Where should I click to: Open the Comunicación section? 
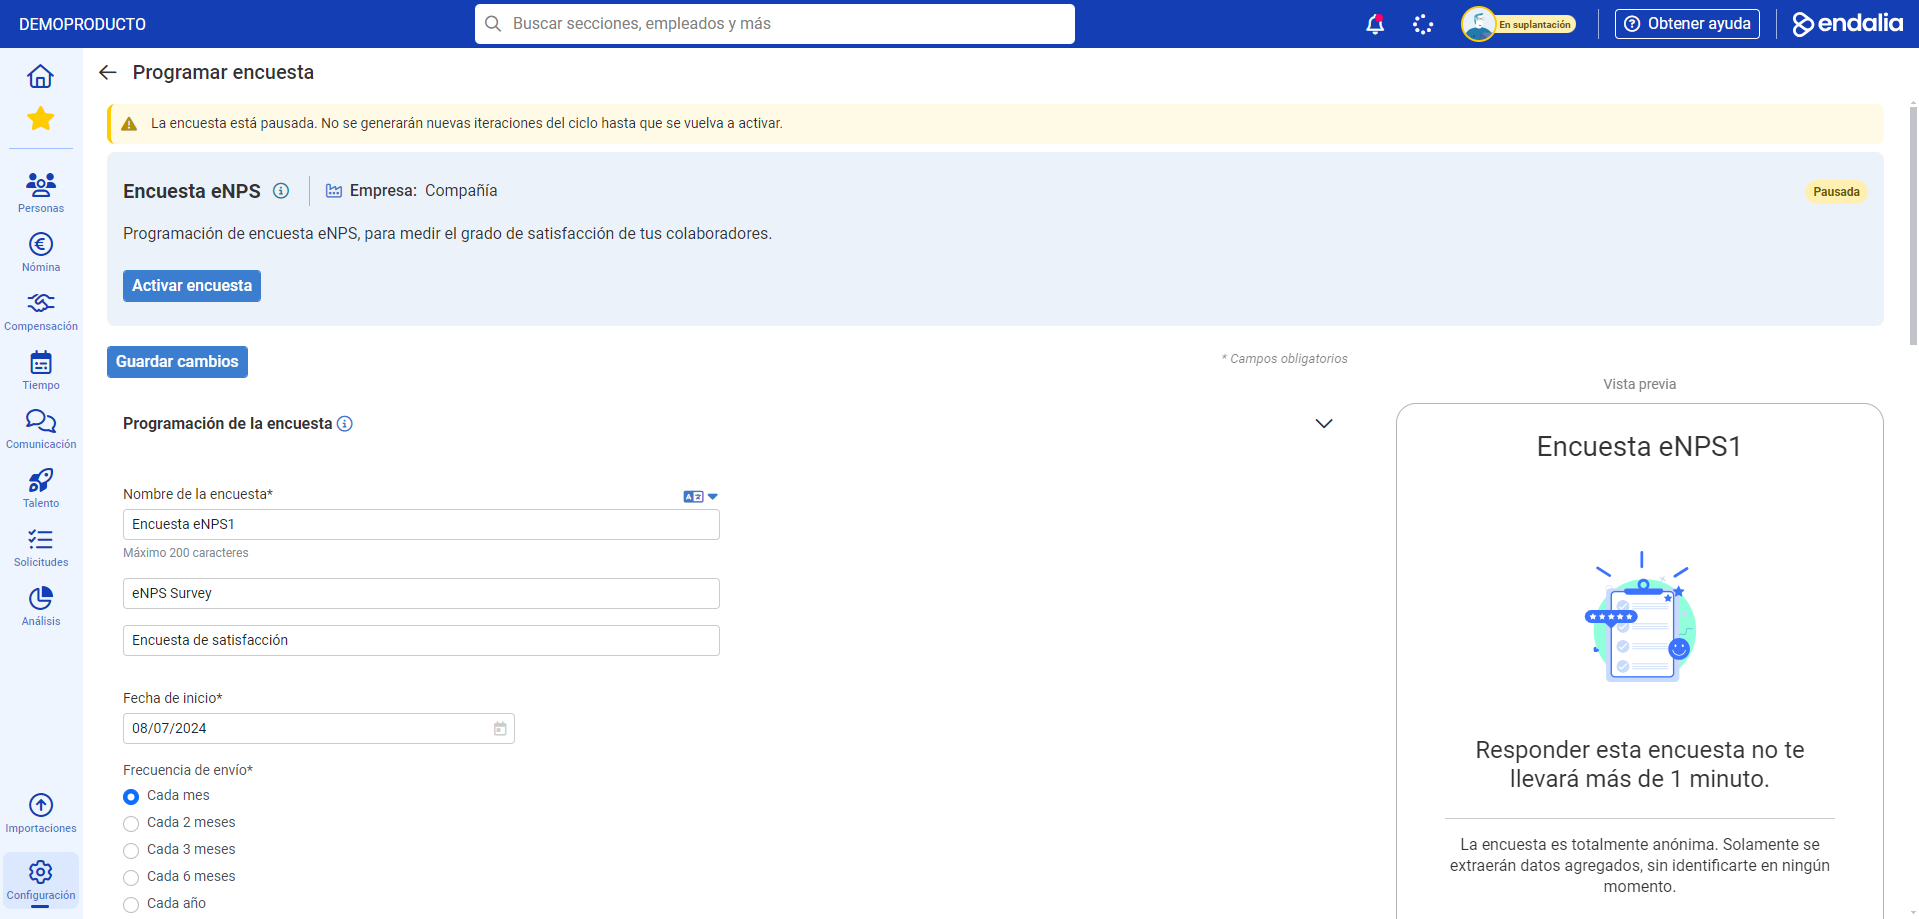pyautogui.click(x=41, y=429)
